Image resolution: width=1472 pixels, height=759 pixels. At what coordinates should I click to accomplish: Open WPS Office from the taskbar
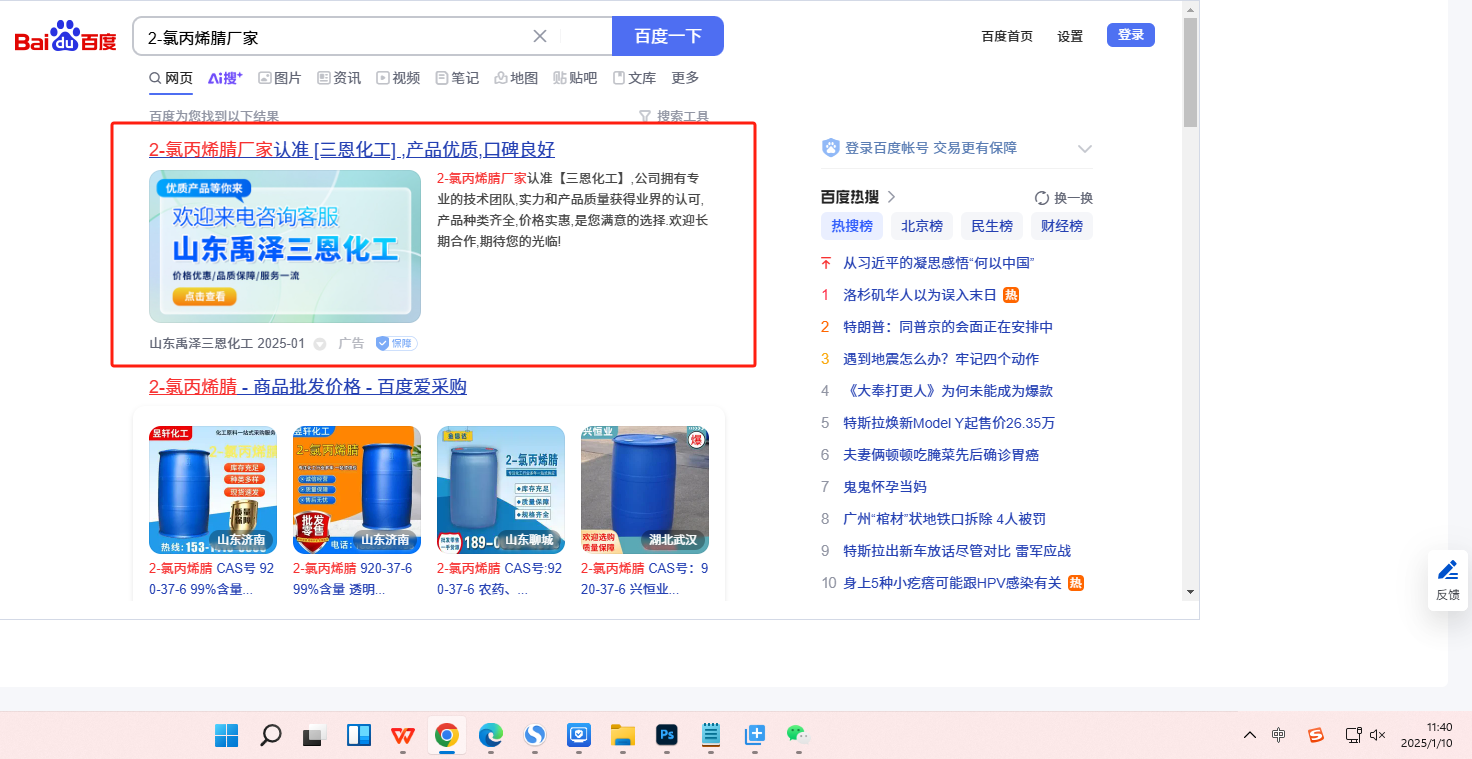click(x=403, y=735)
